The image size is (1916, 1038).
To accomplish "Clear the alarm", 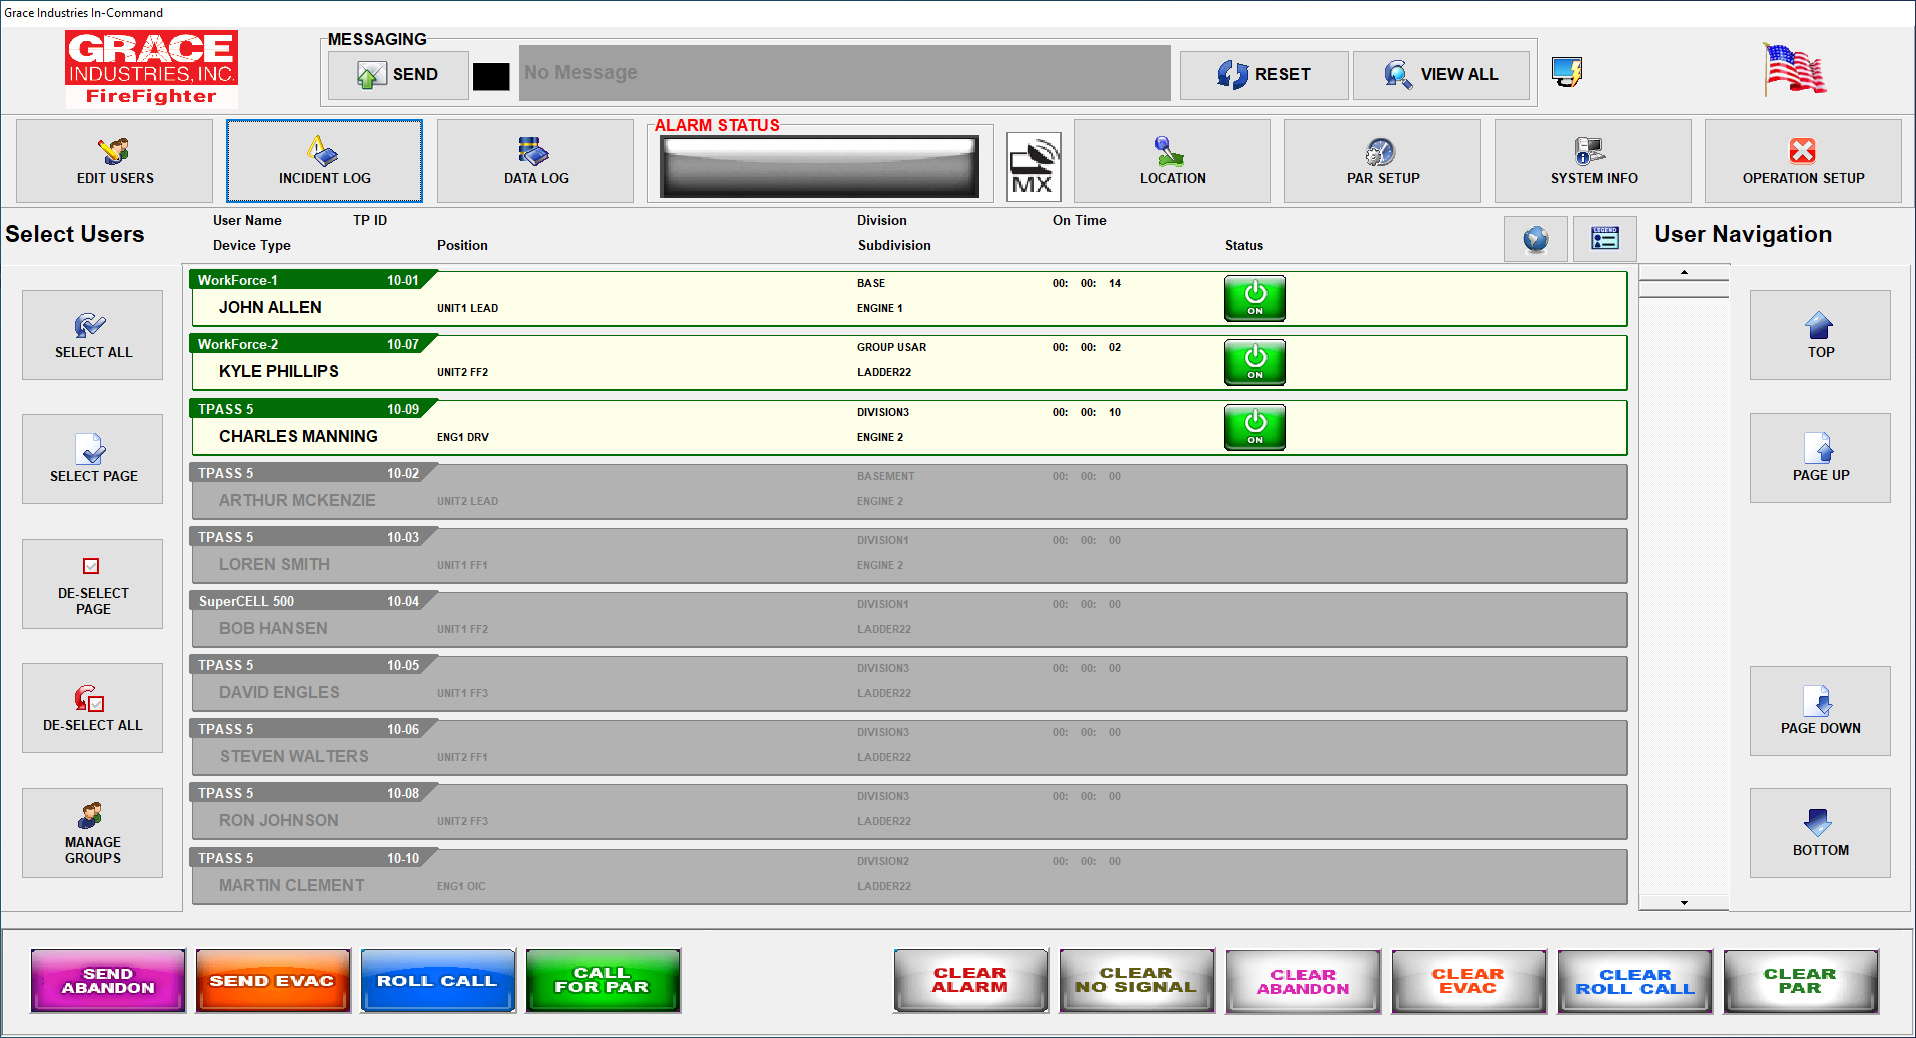I will coord(971,981).
